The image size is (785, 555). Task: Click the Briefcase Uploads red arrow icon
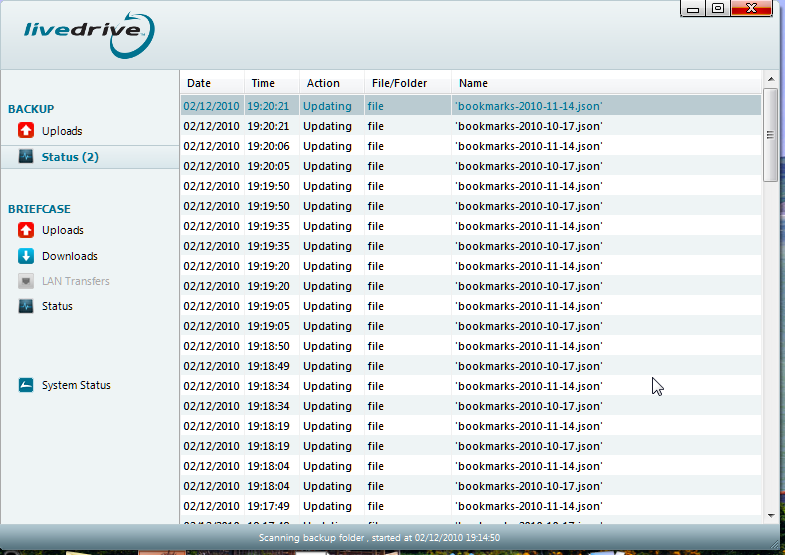tap(26, 231)
